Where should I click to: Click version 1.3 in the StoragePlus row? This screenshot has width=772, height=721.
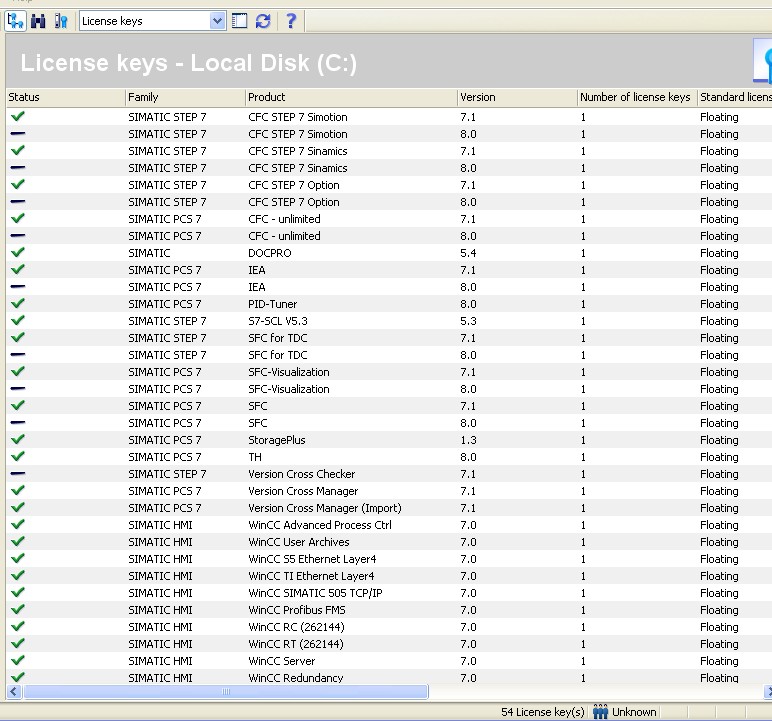(x=468, y=440)
